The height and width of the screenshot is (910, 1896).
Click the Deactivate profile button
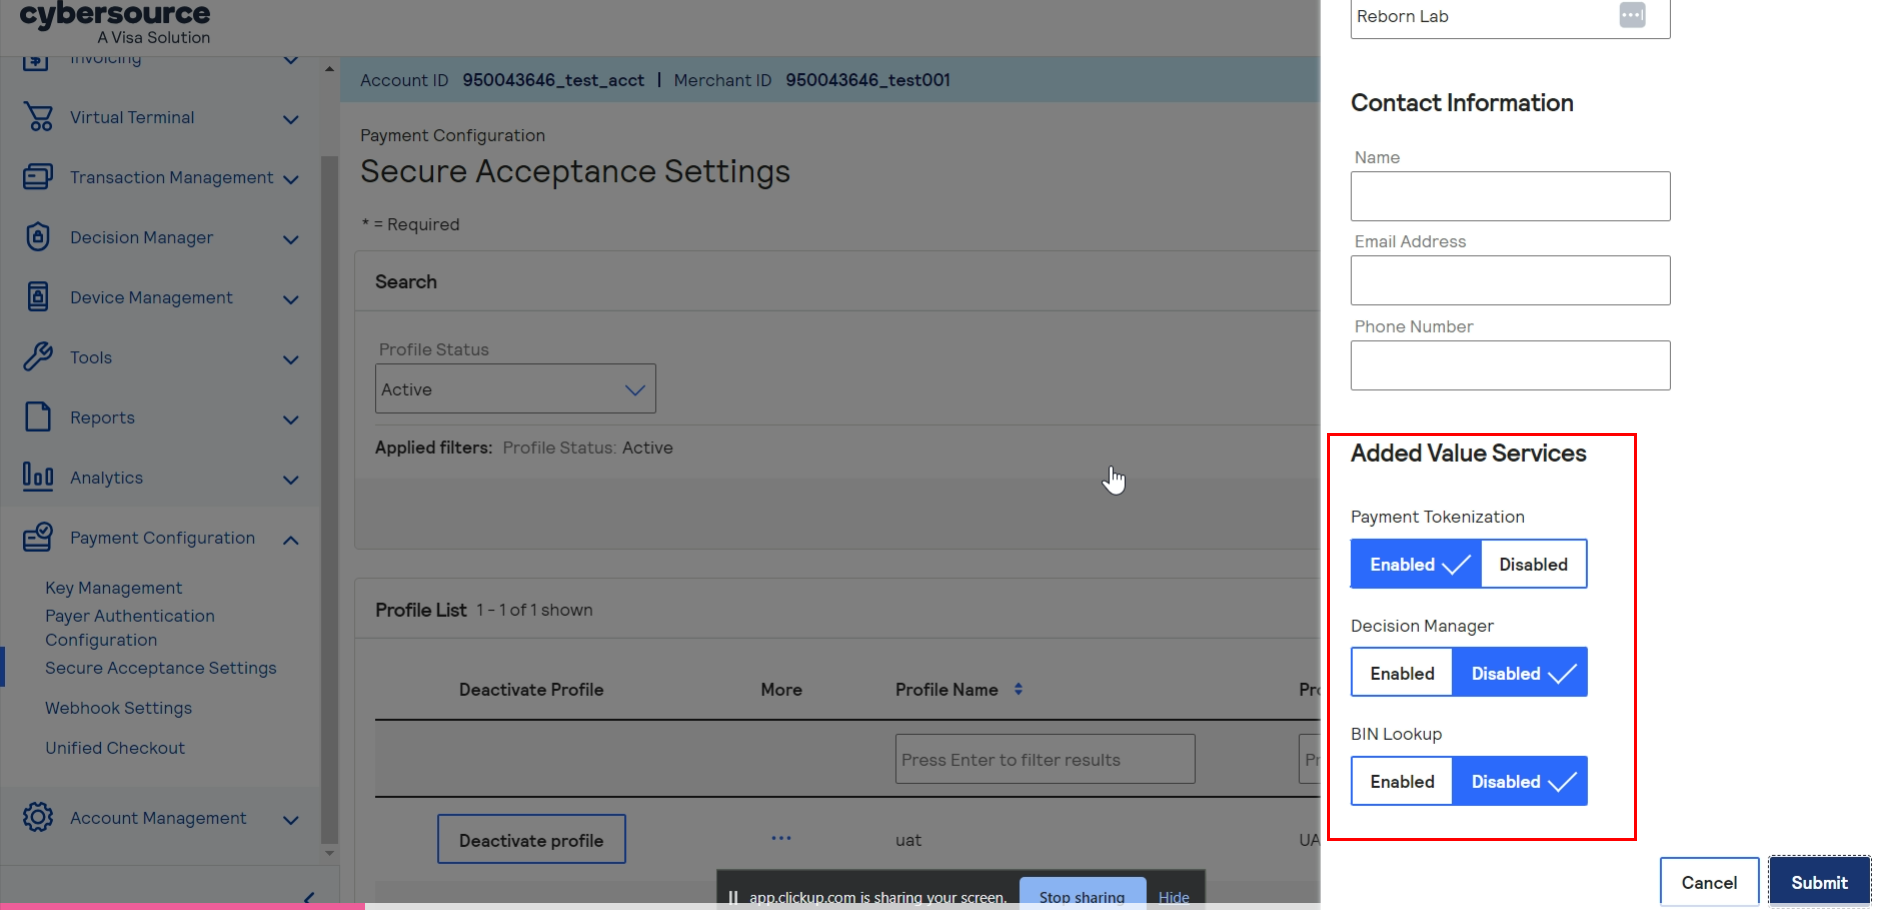531,840
